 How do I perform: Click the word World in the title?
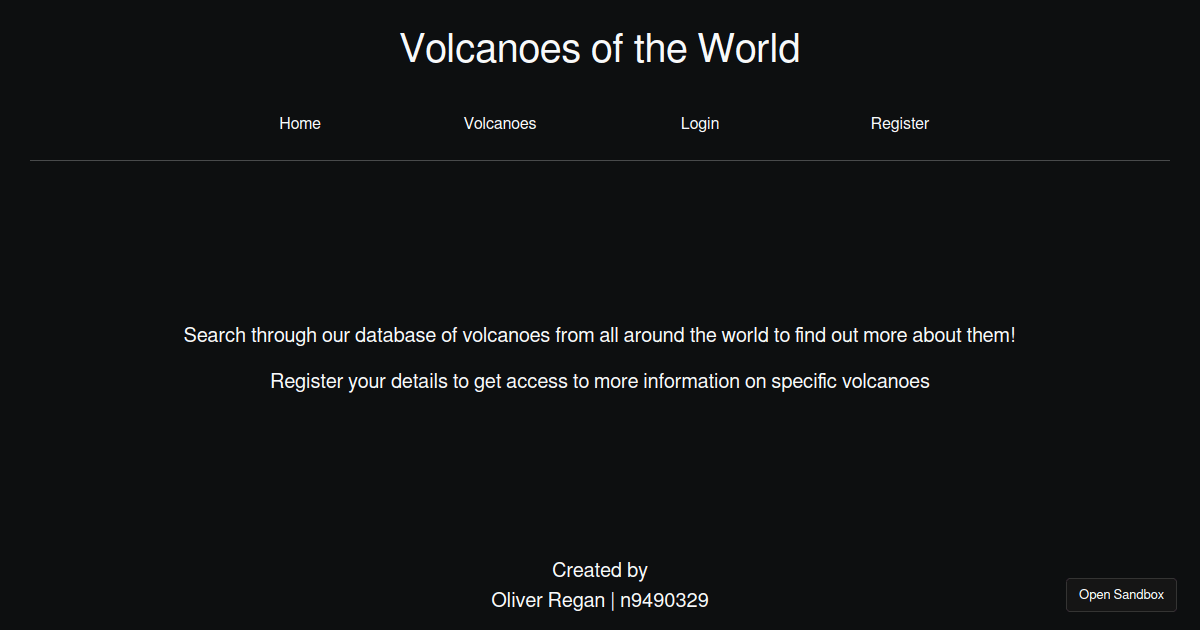click(x=749, y=48)
